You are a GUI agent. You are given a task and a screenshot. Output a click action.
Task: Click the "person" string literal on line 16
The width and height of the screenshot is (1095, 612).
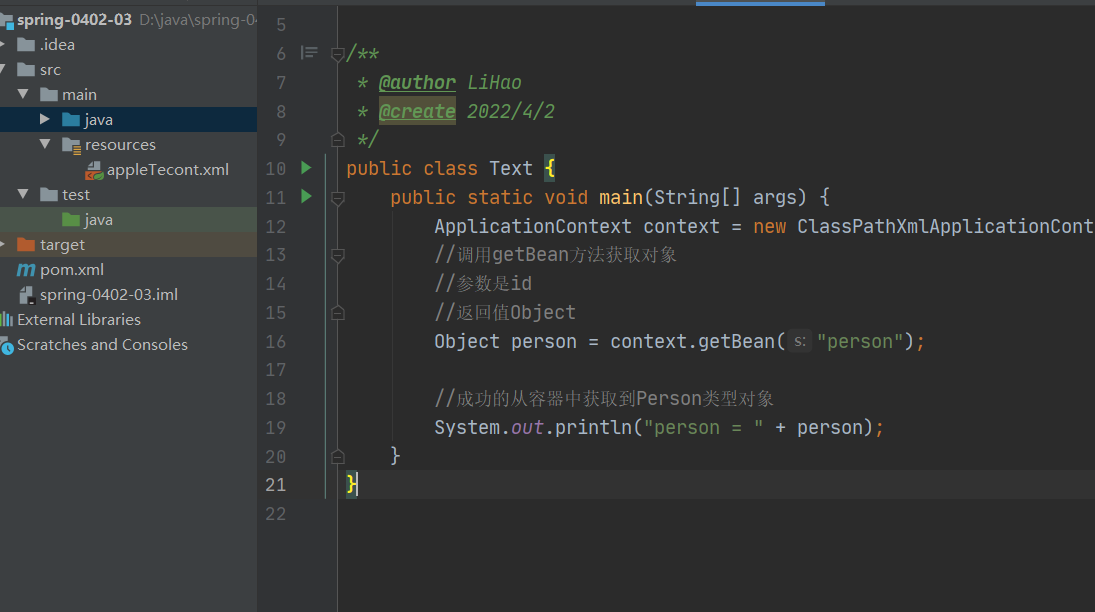[x=860, y=342]
